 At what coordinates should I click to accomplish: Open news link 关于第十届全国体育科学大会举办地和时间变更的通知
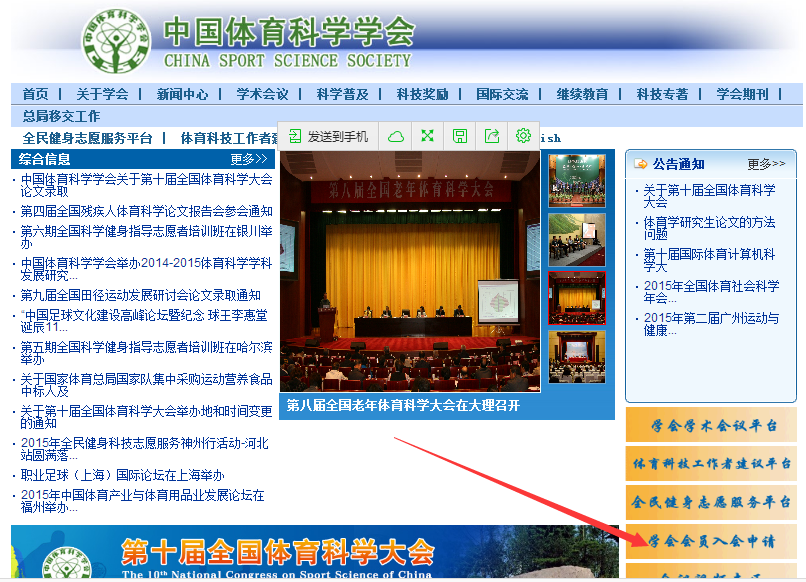pyautogui.click(x=146, y=417)
